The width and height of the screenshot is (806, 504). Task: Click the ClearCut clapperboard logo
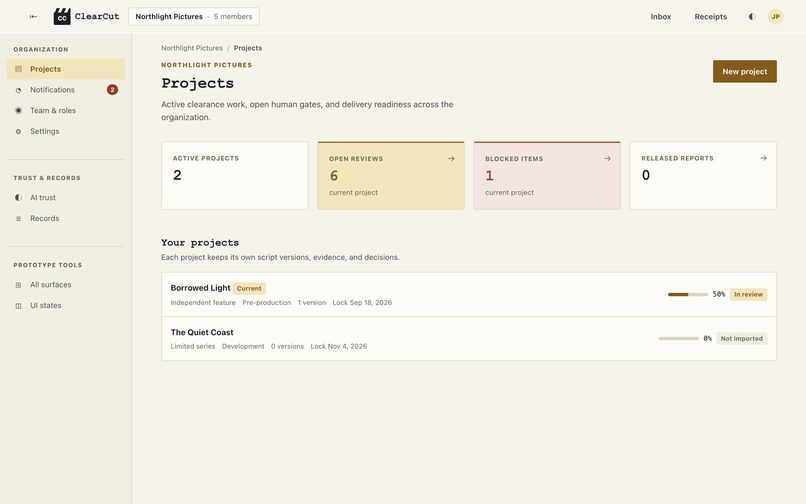coord(62,16)
